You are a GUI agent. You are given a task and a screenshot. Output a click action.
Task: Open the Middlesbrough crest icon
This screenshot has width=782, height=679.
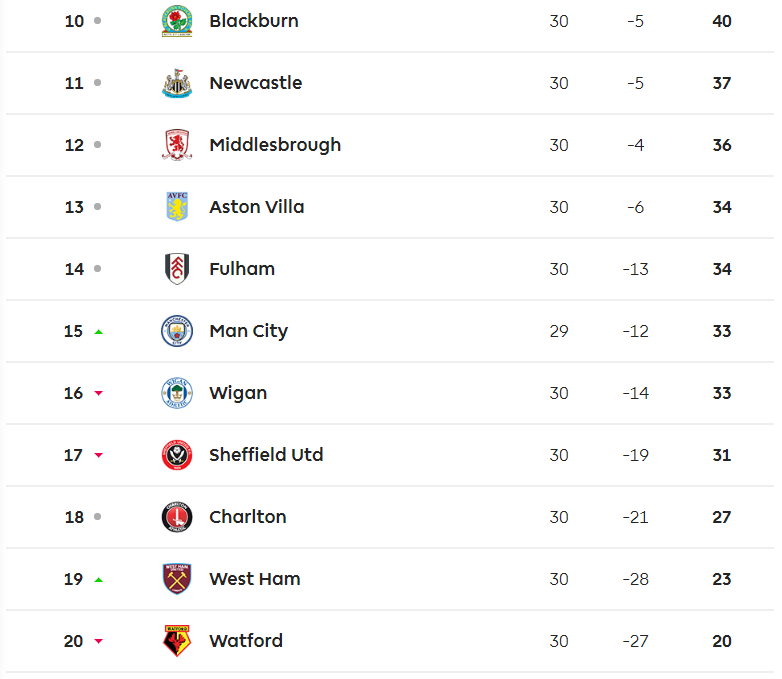click(177, 145)
